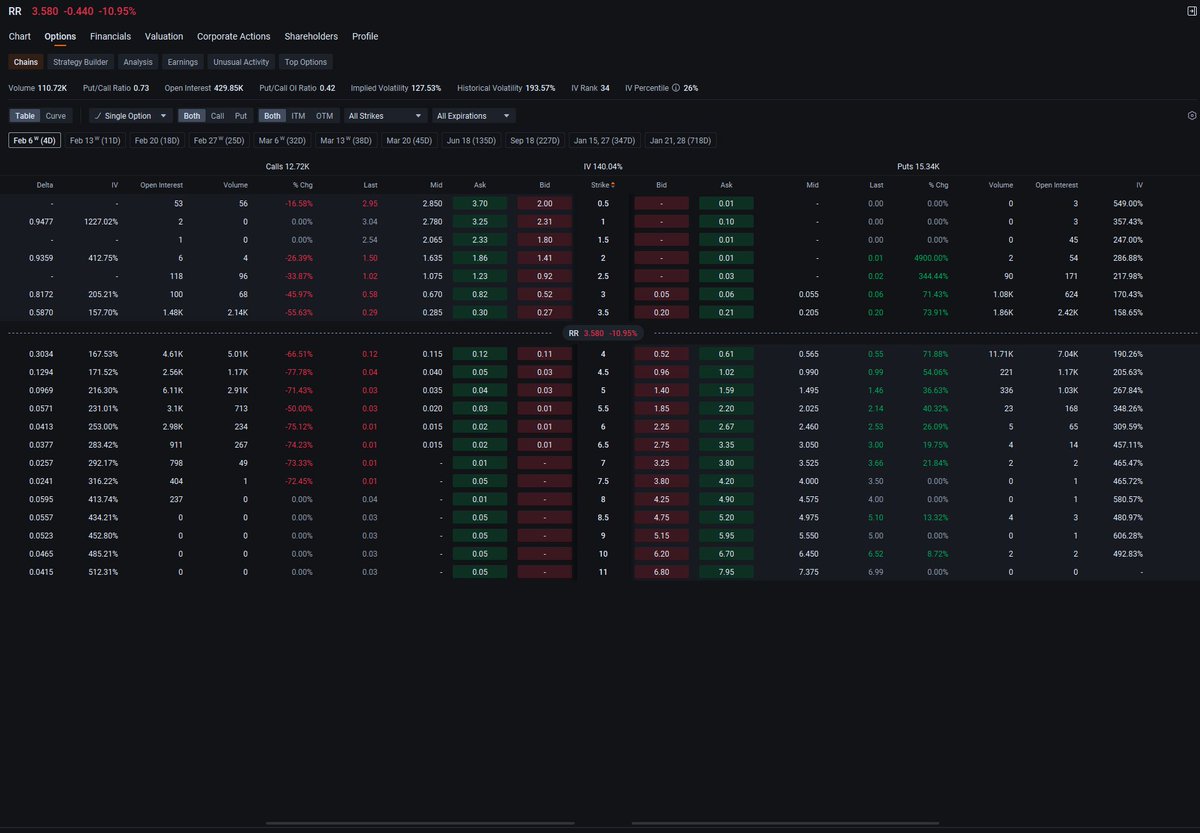This screenshot has height=833, width=1200.
Task: Click the Calls 12.72K header
Action: coord(288,166)
